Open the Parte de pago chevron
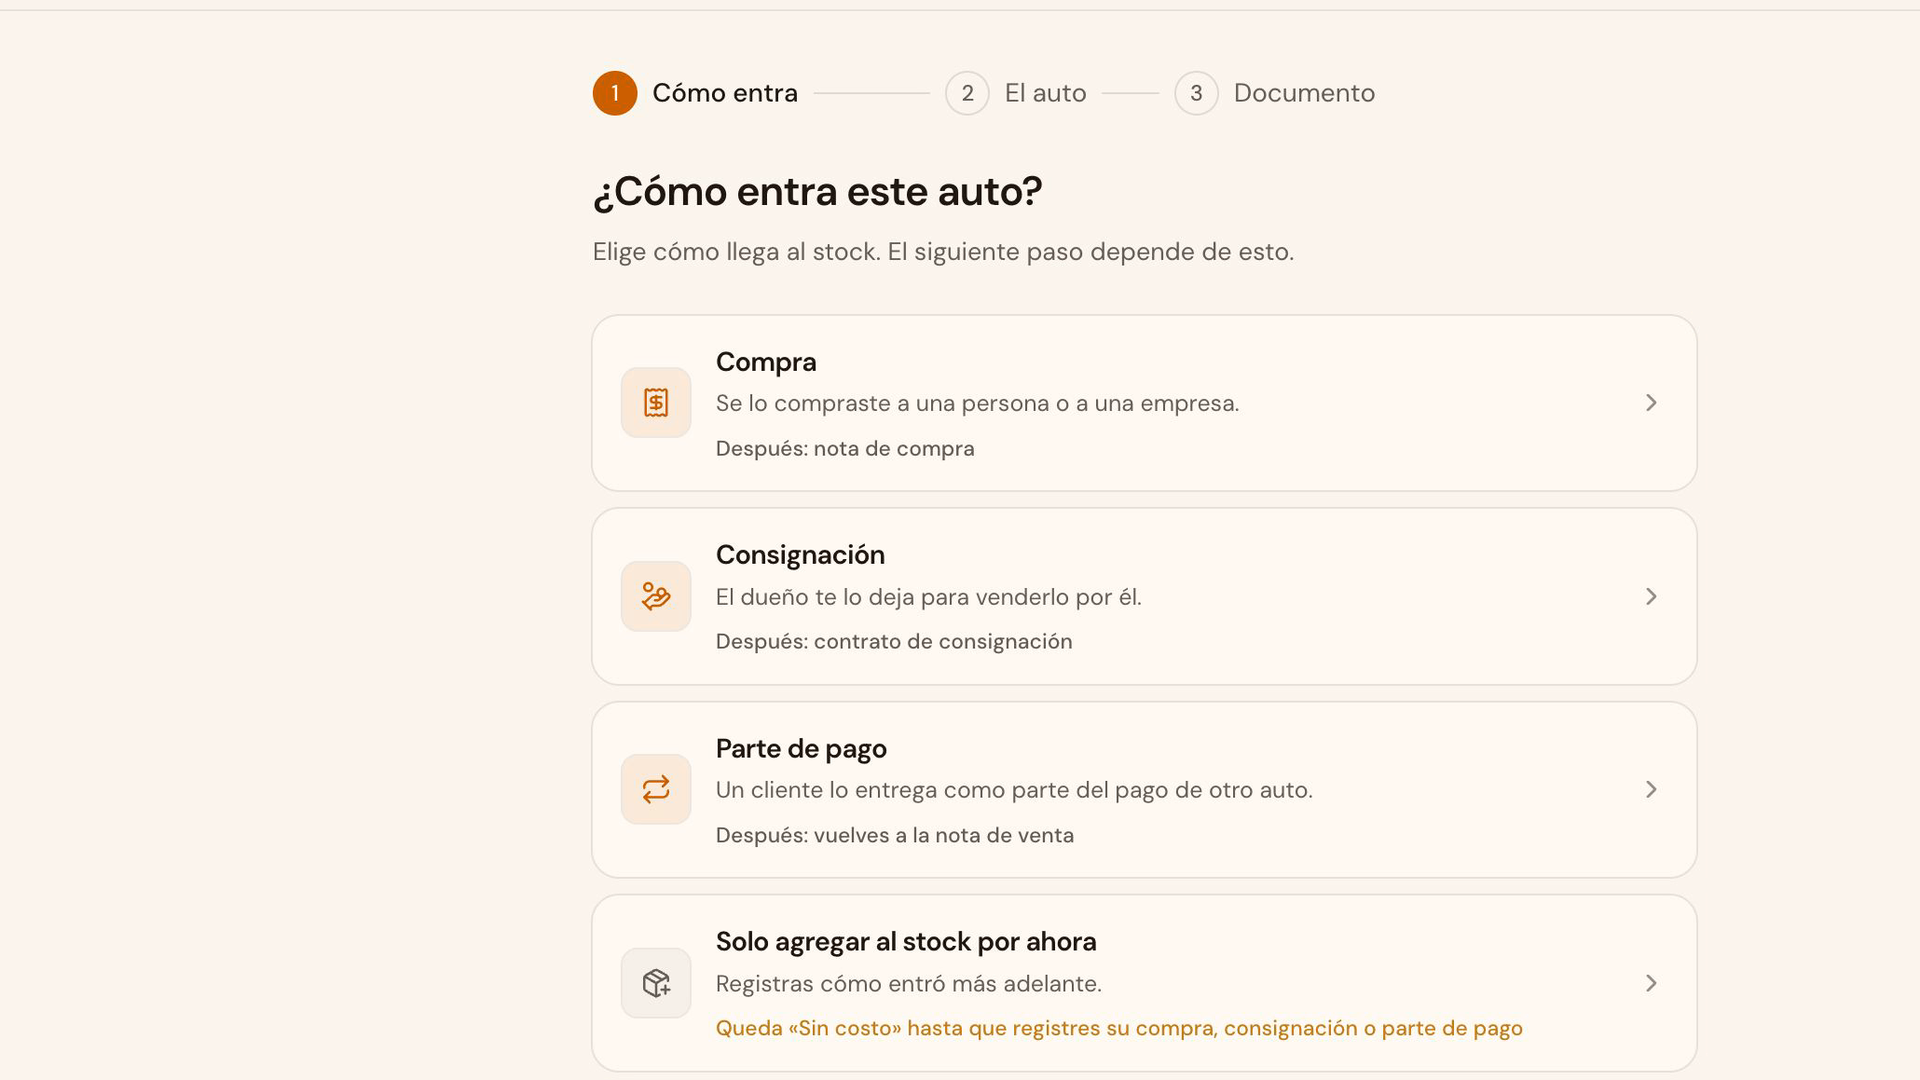The image size is (1920, 1080). [1651, 790]
